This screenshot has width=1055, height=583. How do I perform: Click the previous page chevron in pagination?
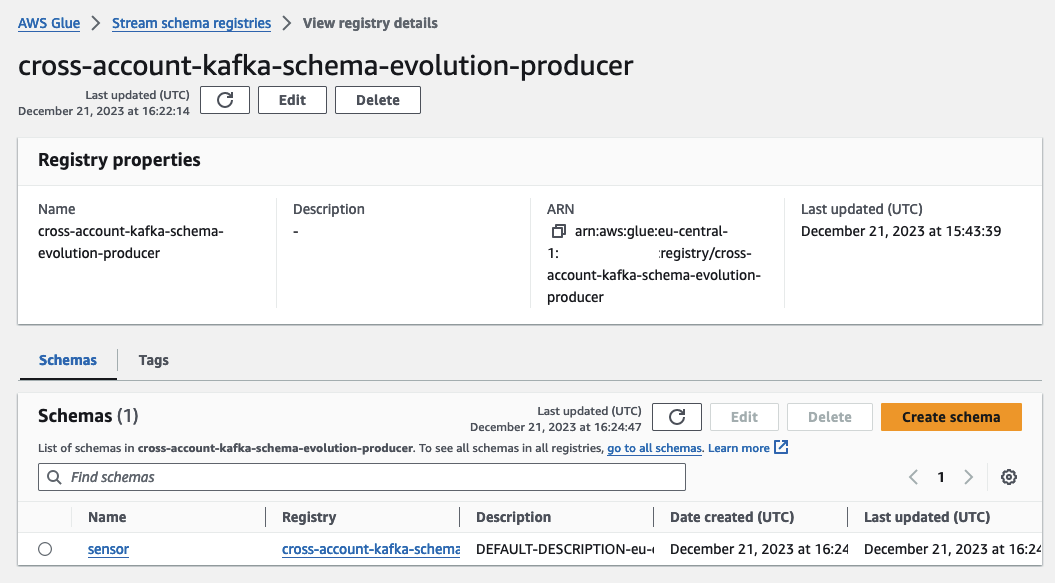click(913, 477)
